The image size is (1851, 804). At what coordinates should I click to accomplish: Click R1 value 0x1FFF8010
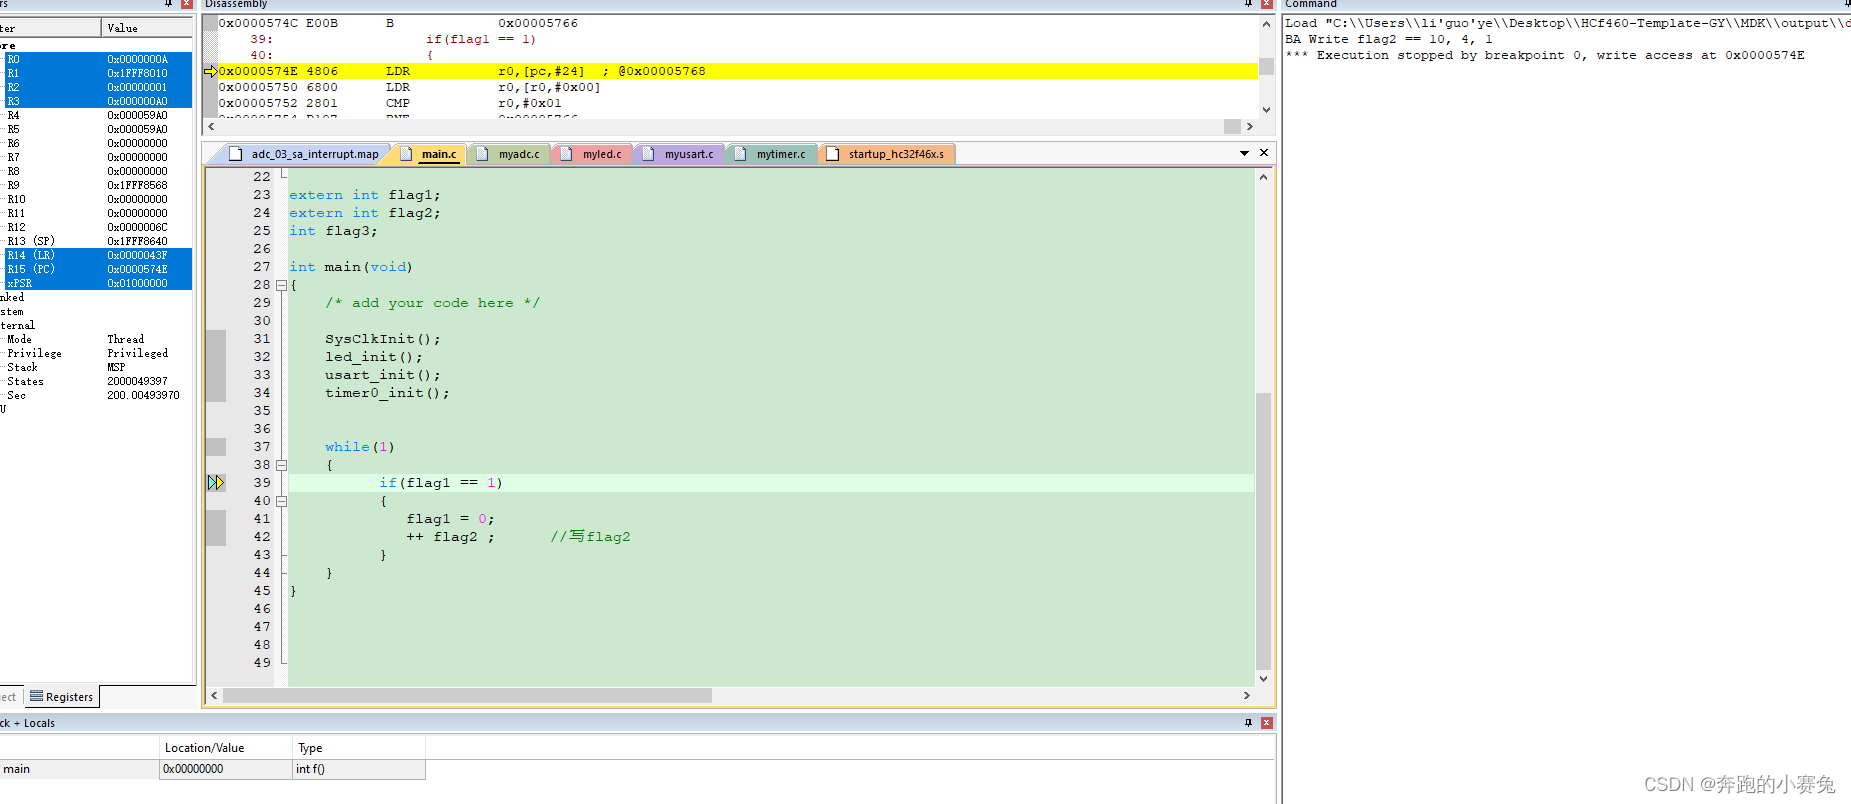[137, 73]
